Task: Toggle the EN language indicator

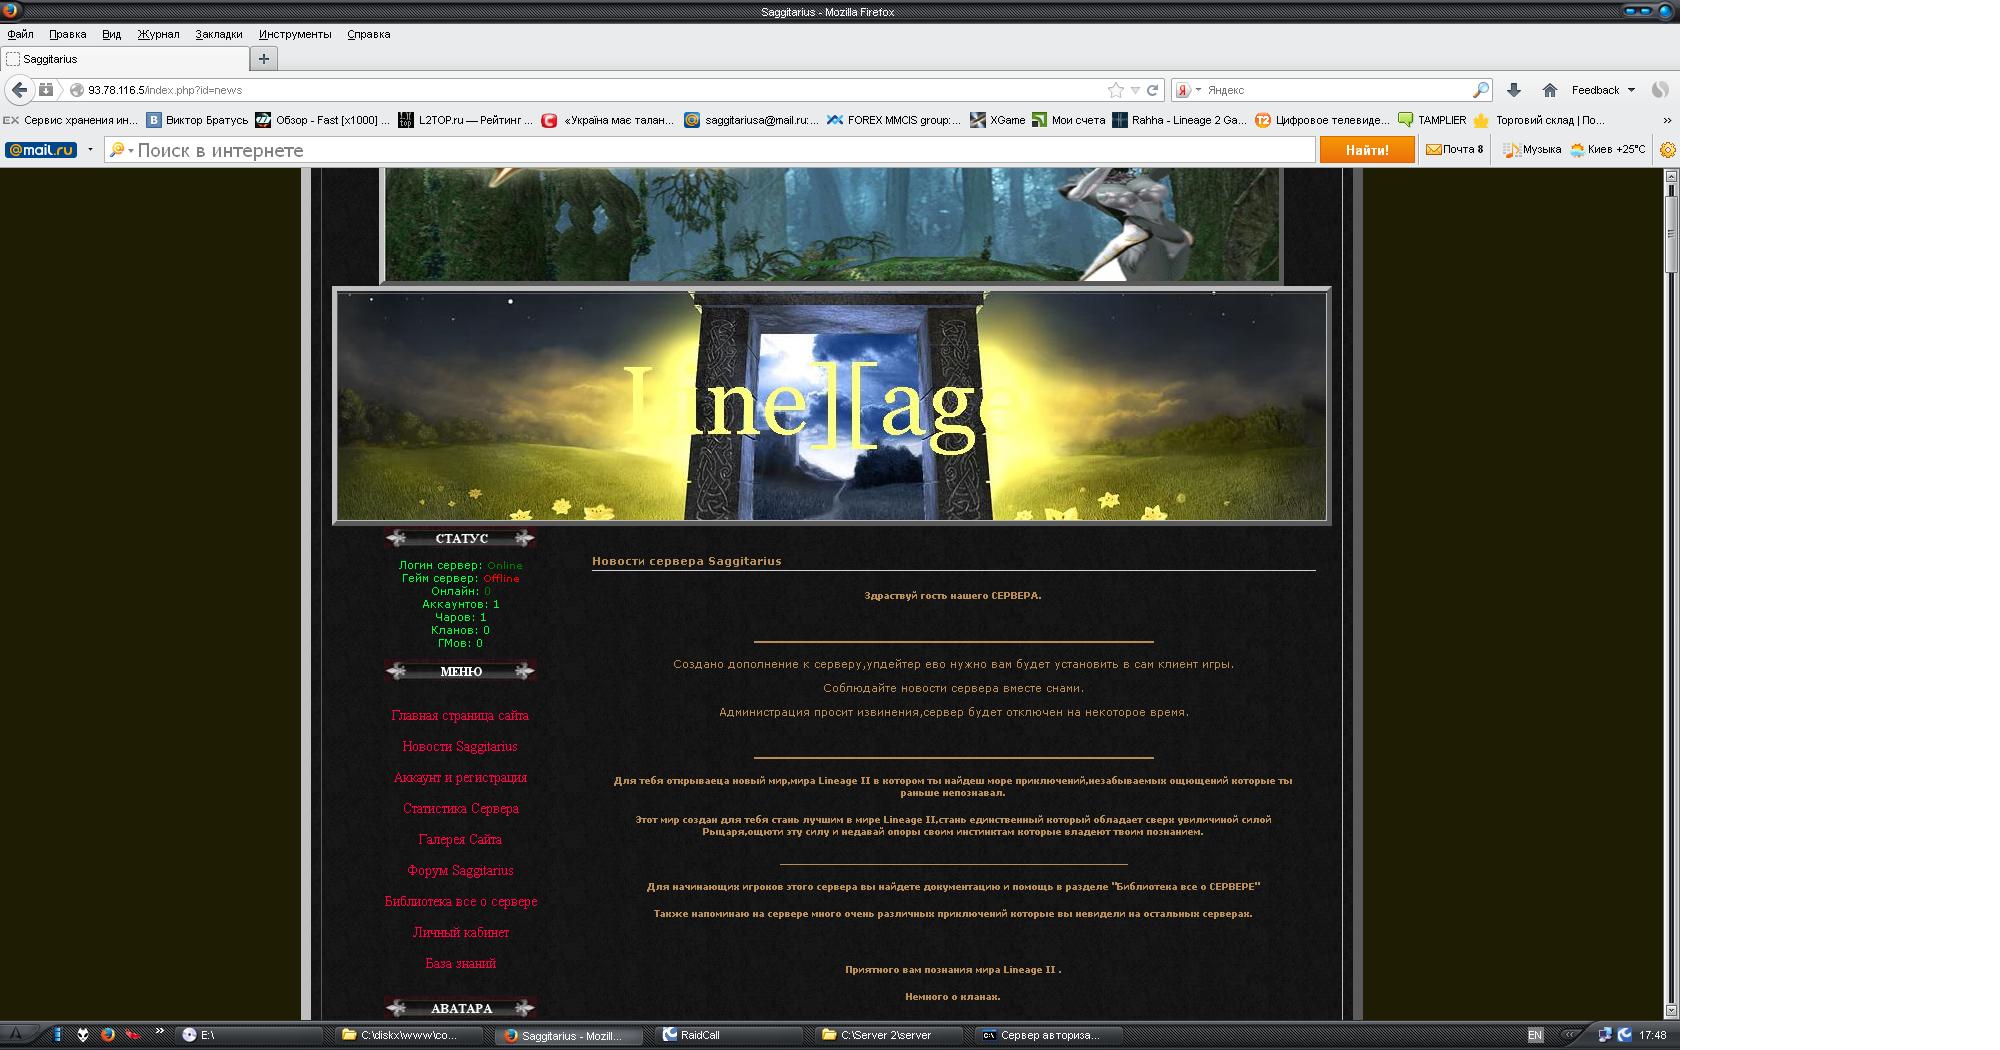Action: 1535,1035
